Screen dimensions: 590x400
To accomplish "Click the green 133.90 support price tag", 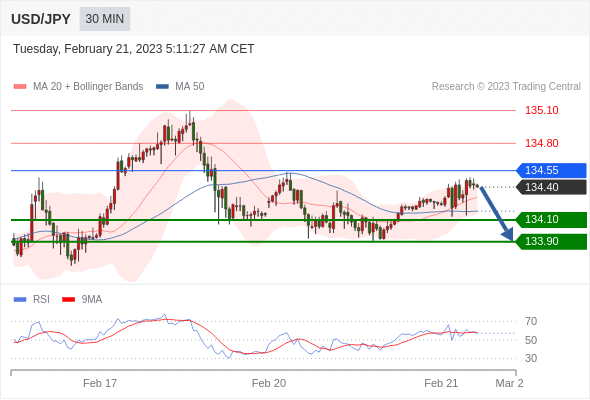I will tap(551, 242).
